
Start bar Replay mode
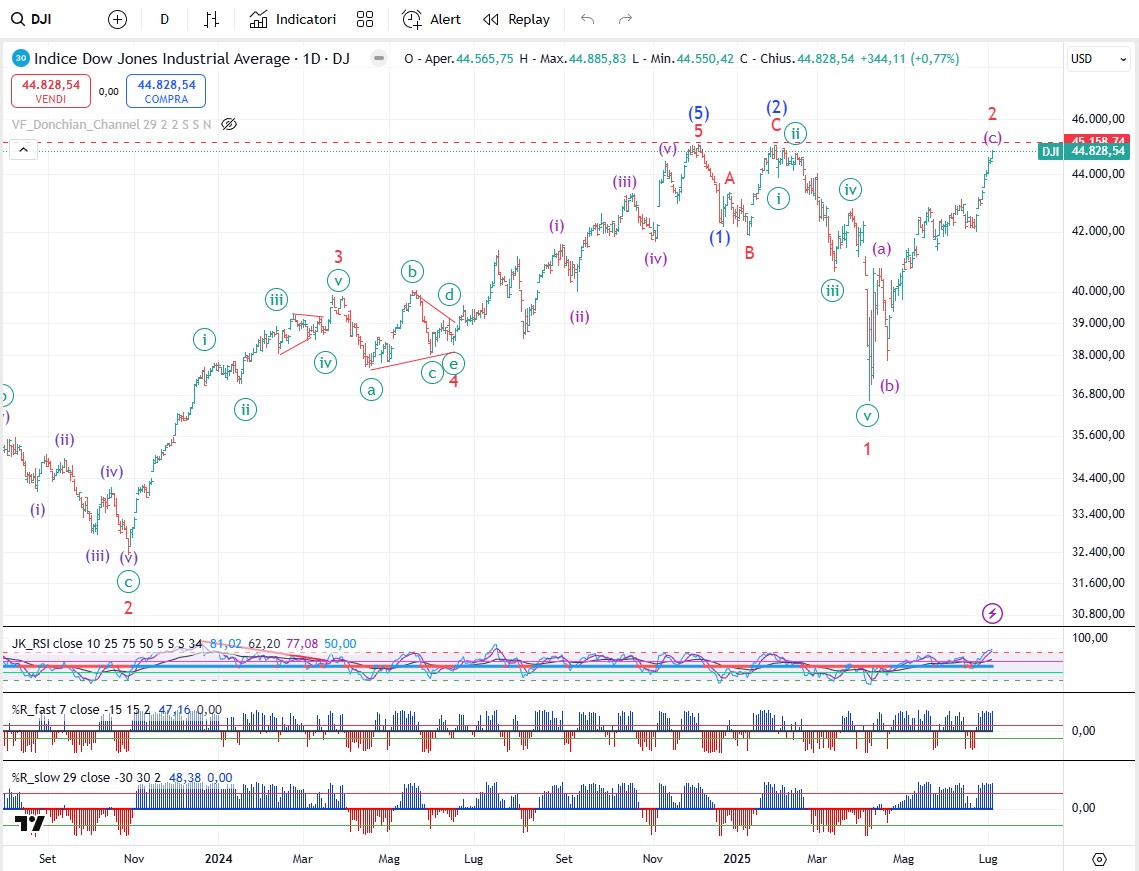(x=516, y=20)
